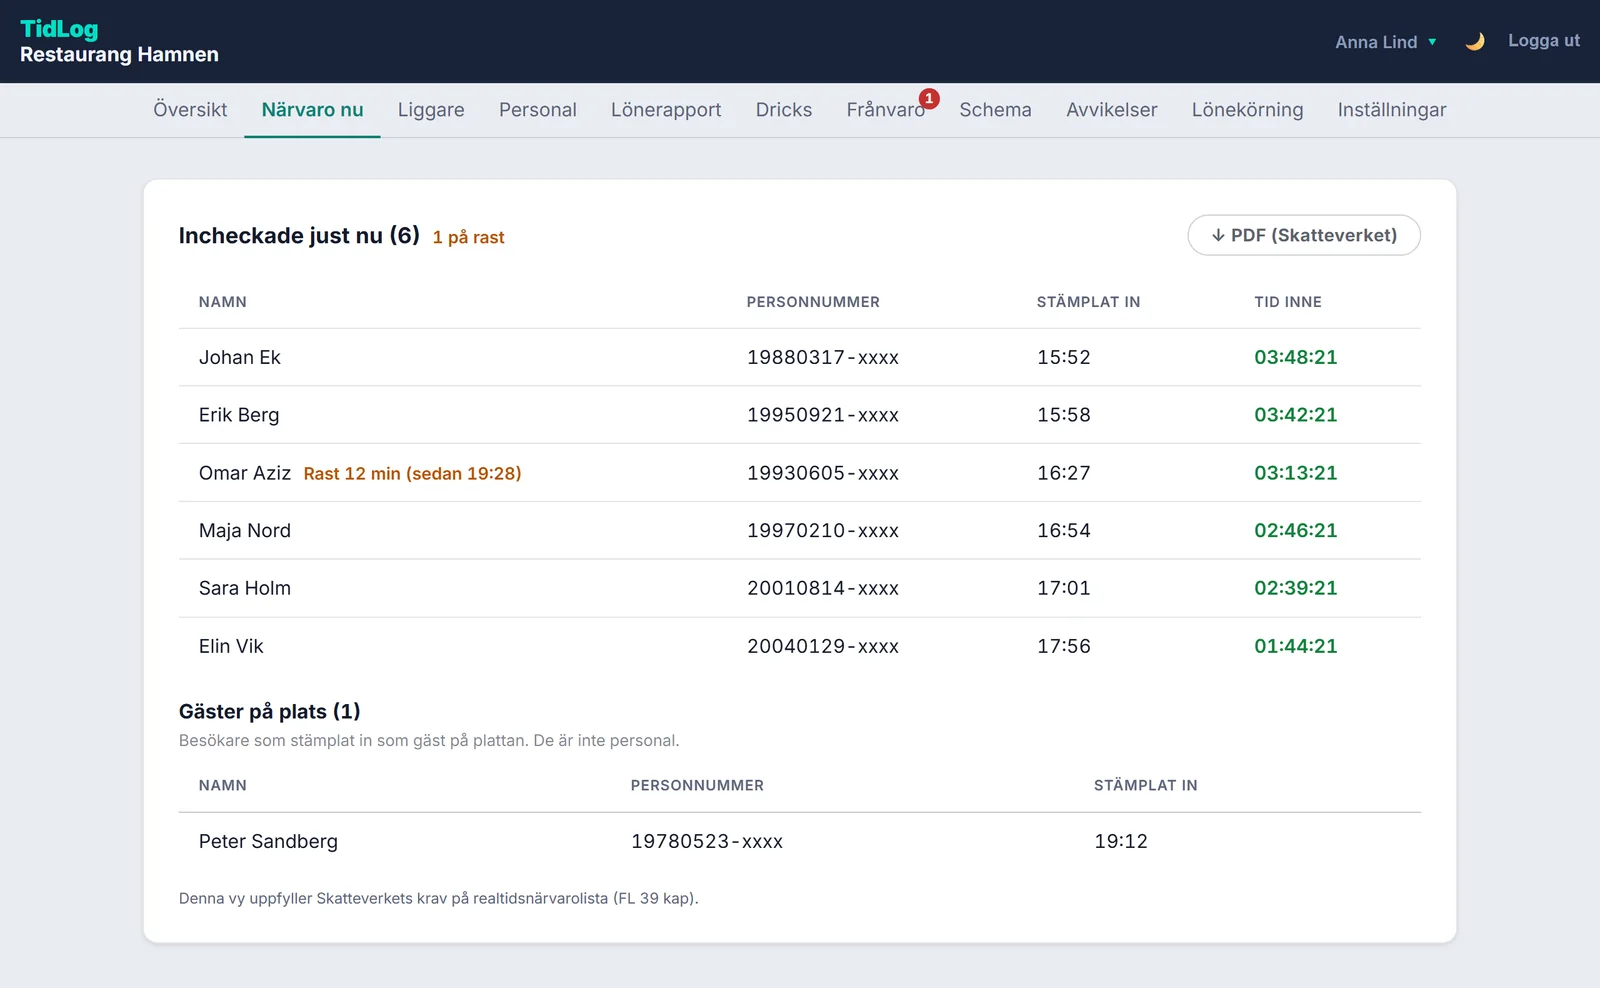Click the Gäster på plats (1) heading
The image size is (1600, 988).
[270, 711]
